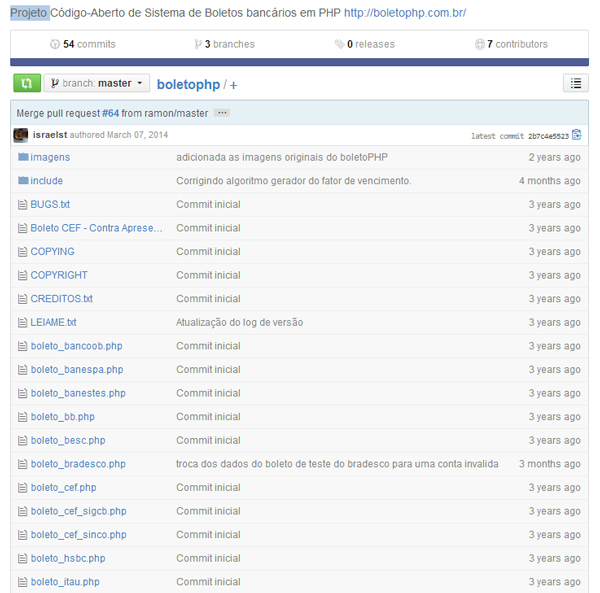The width and height of the screenshot is (600, 593).
Task: Open boleto_besc.php file
Action: [x=68, y=440]
